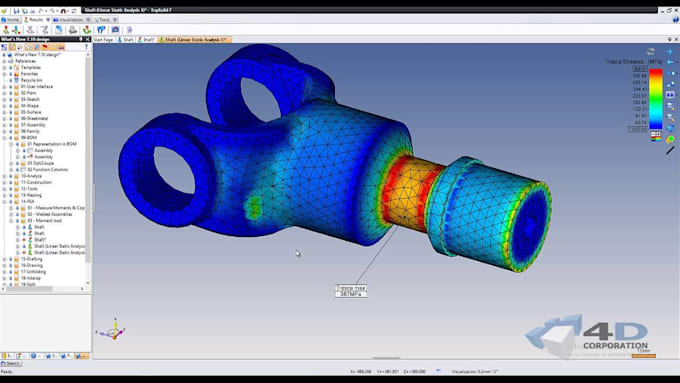The width and height of the screenshot is (680, 383).
Task: Click the topmost blue axis icon on the right toolbar
Action: (670, 51)
